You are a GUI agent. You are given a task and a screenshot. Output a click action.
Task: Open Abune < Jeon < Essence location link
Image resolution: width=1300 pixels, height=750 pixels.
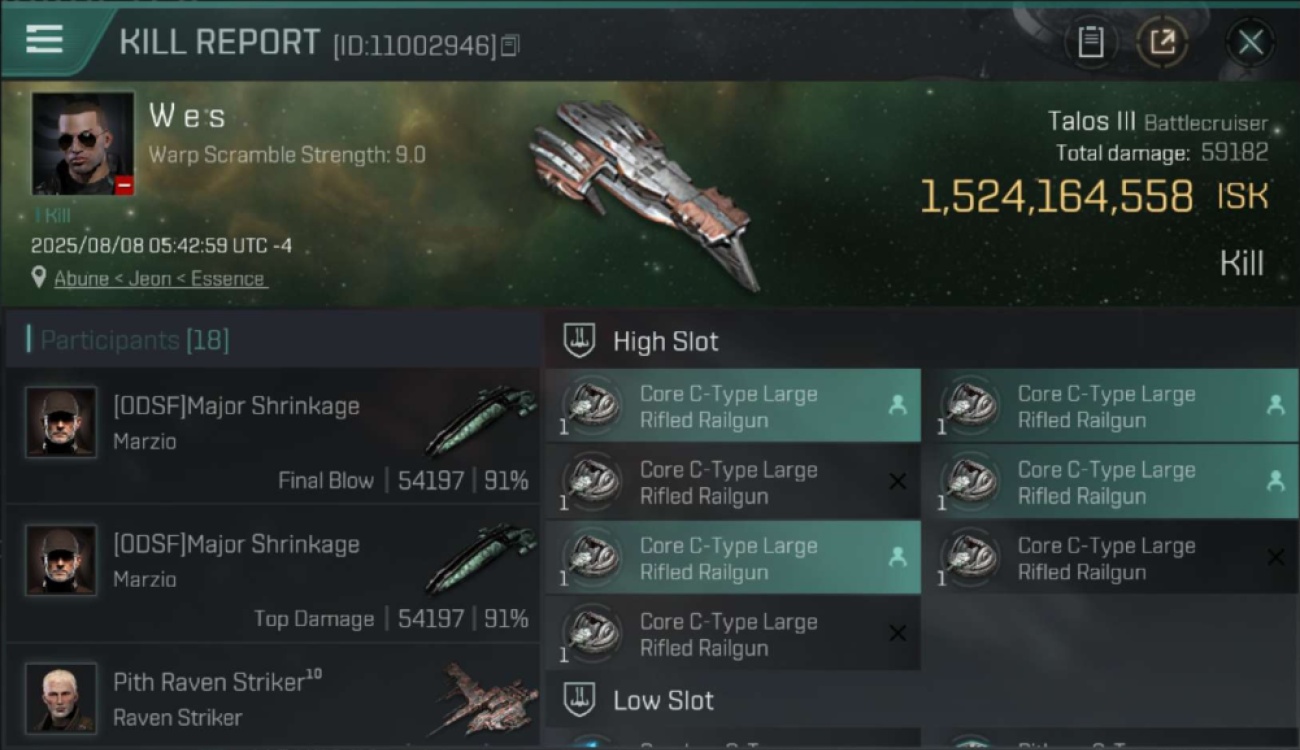(x=160, y=279)
